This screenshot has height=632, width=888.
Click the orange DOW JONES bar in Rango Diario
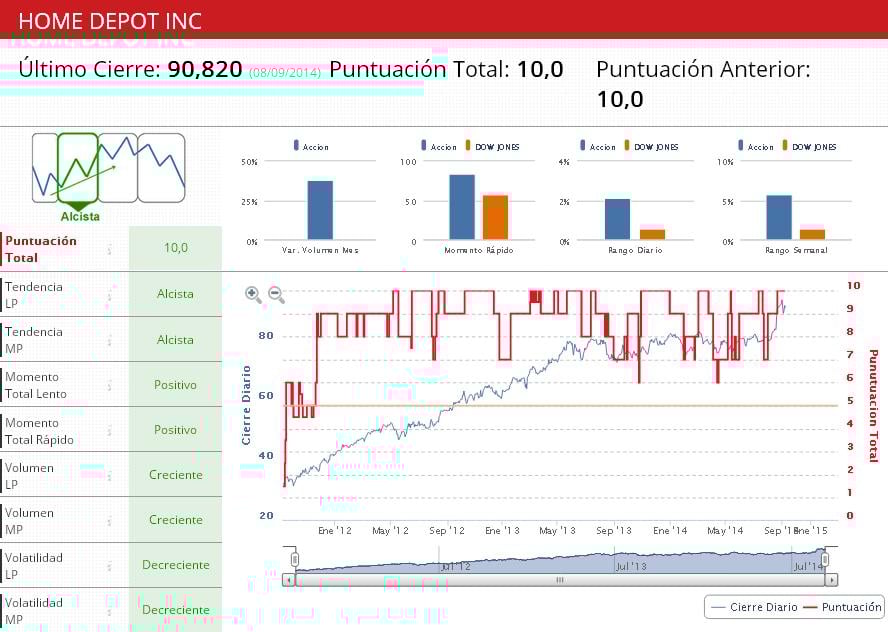point(652,234)
